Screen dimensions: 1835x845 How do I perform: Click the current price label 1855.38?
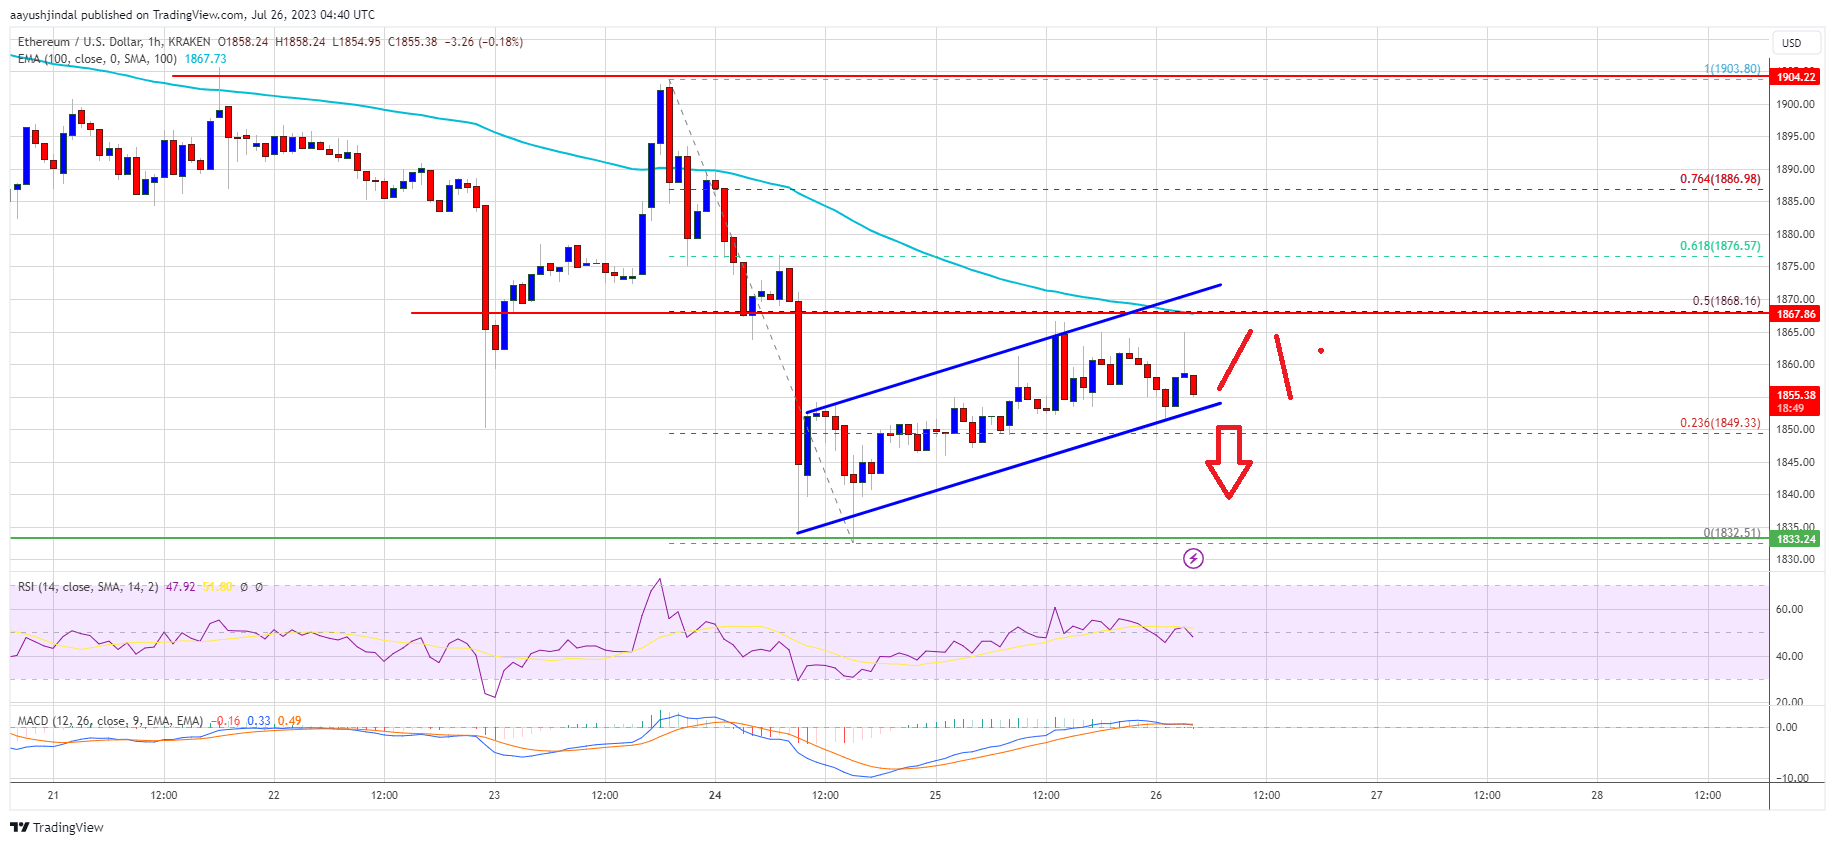click(x=1796, y=395)
